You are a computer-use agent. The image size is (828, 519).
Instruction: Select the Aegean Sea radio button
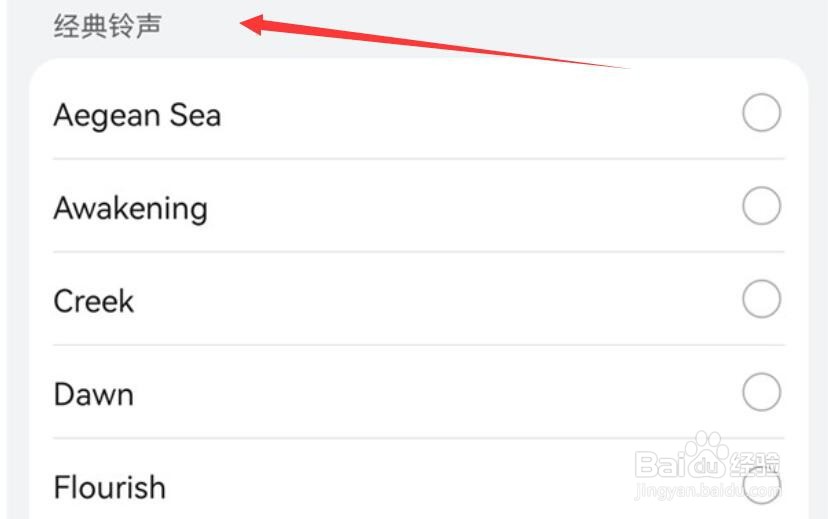coord(761,114)
